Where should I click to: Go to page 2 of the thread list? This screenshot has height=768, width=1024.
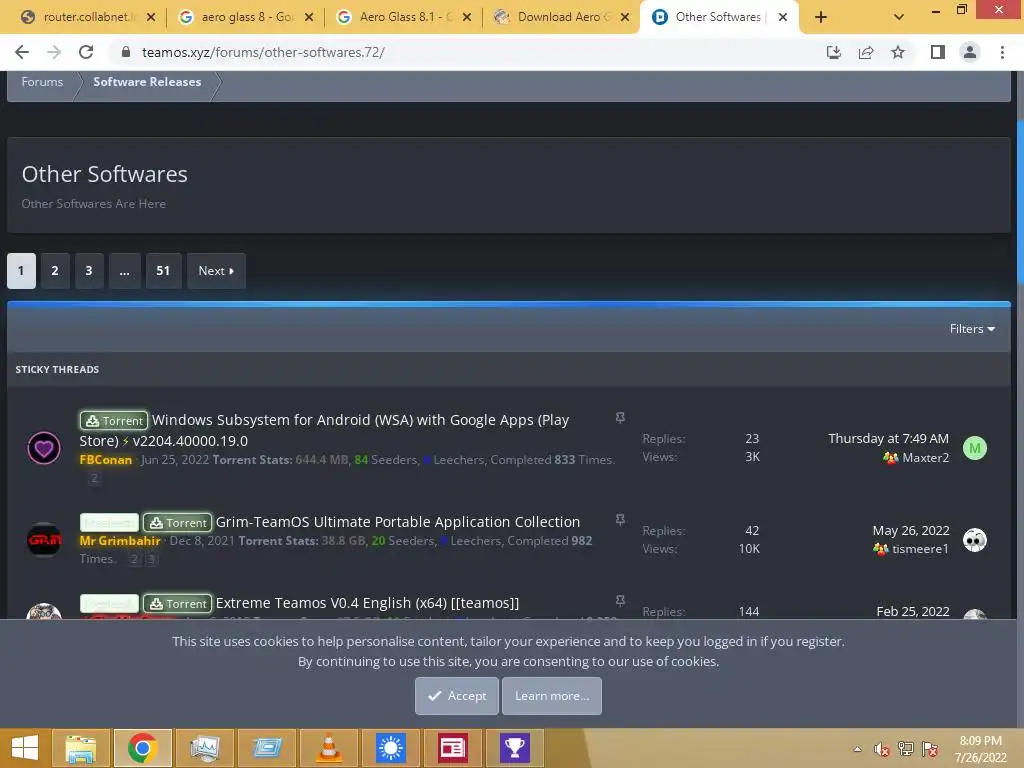[55, 270]
